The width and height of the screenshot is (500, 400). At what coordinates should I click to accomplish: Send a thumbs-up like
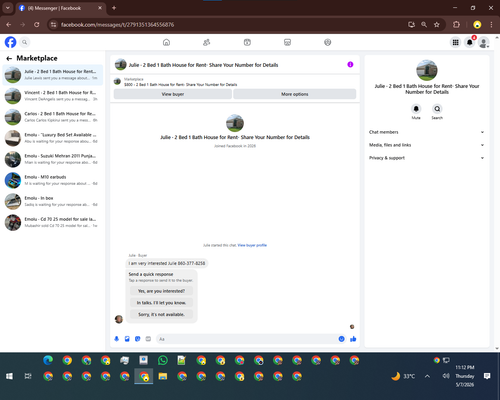pyautogui.click(x=353, y=339)
